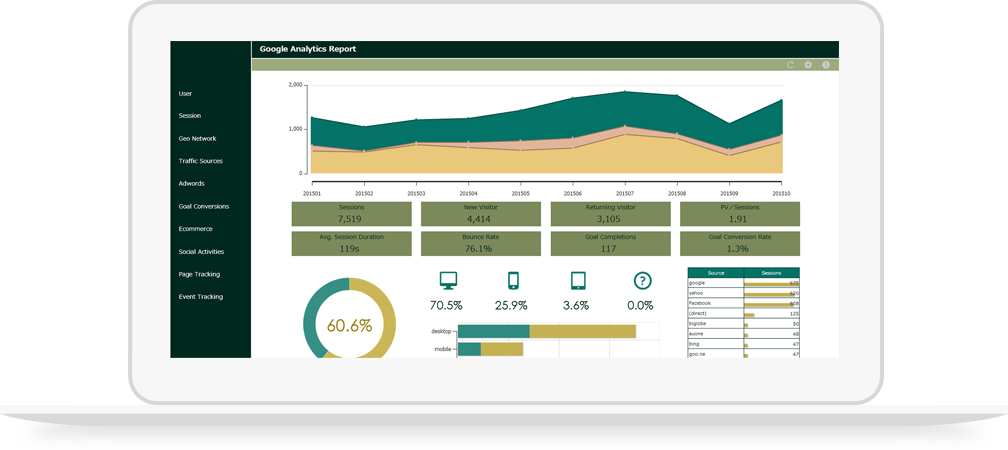
Task: Select the (direct) row in source table
Action: [744, 313]
